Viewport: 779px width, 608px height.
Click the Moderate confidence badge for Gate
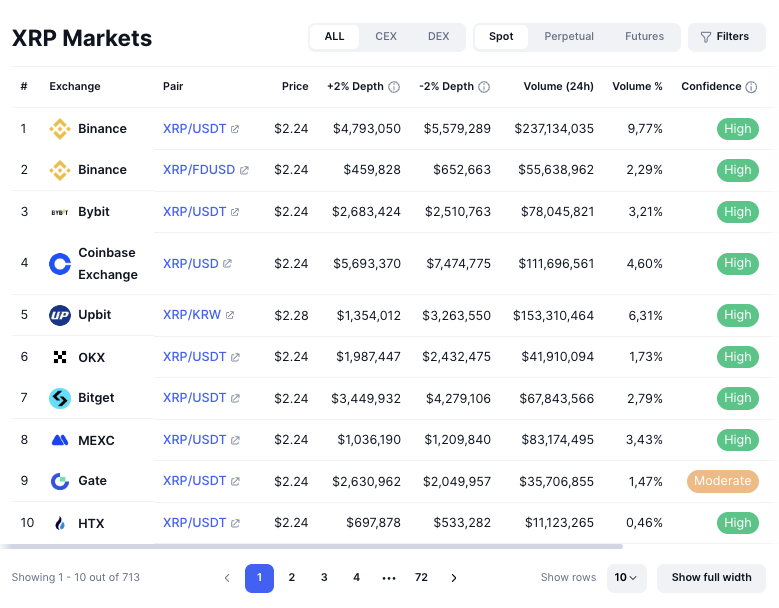[722, 481]
